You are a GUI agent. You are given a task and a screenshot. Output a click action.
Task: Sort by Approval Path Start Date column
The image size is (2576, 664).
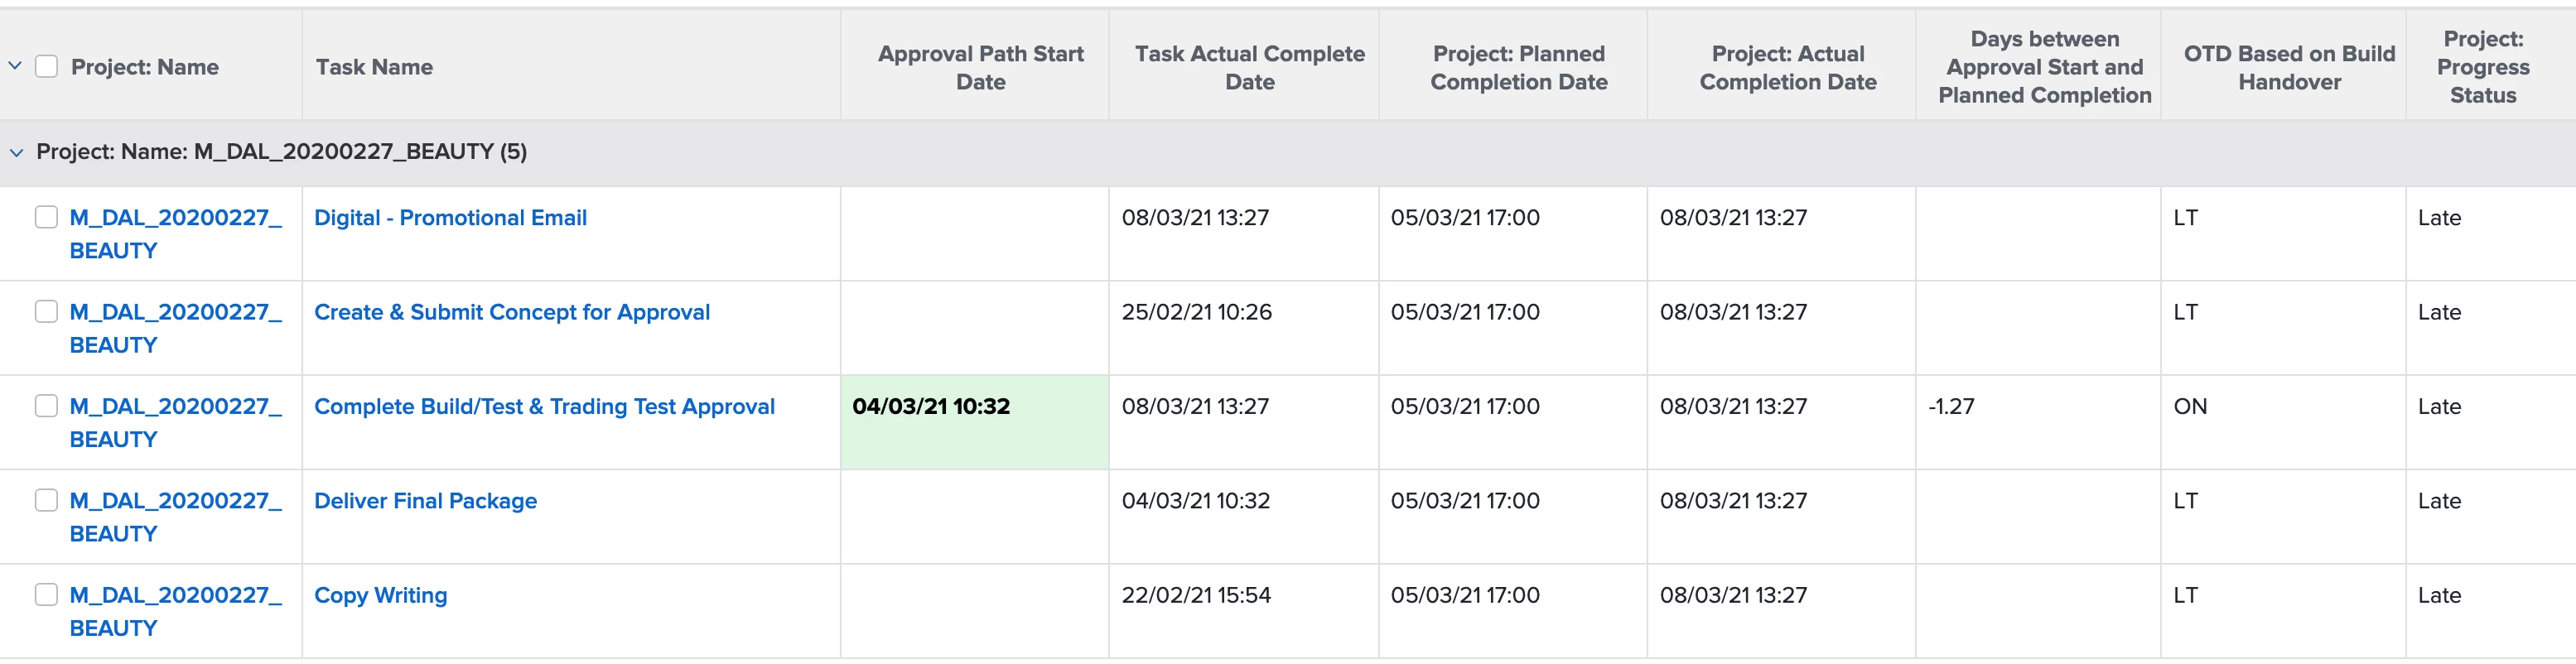pyautogui.click(x=980, y=67)
